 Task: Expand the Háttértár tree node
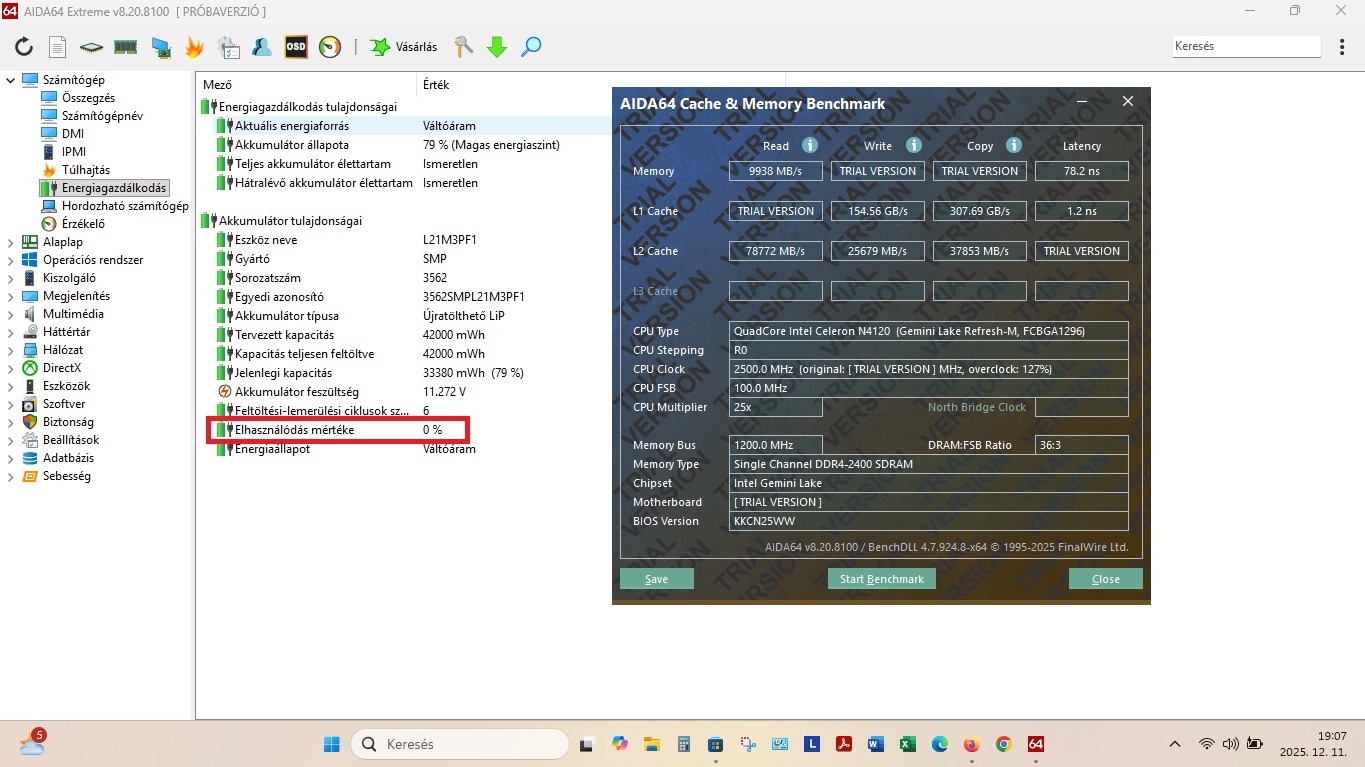11,332
